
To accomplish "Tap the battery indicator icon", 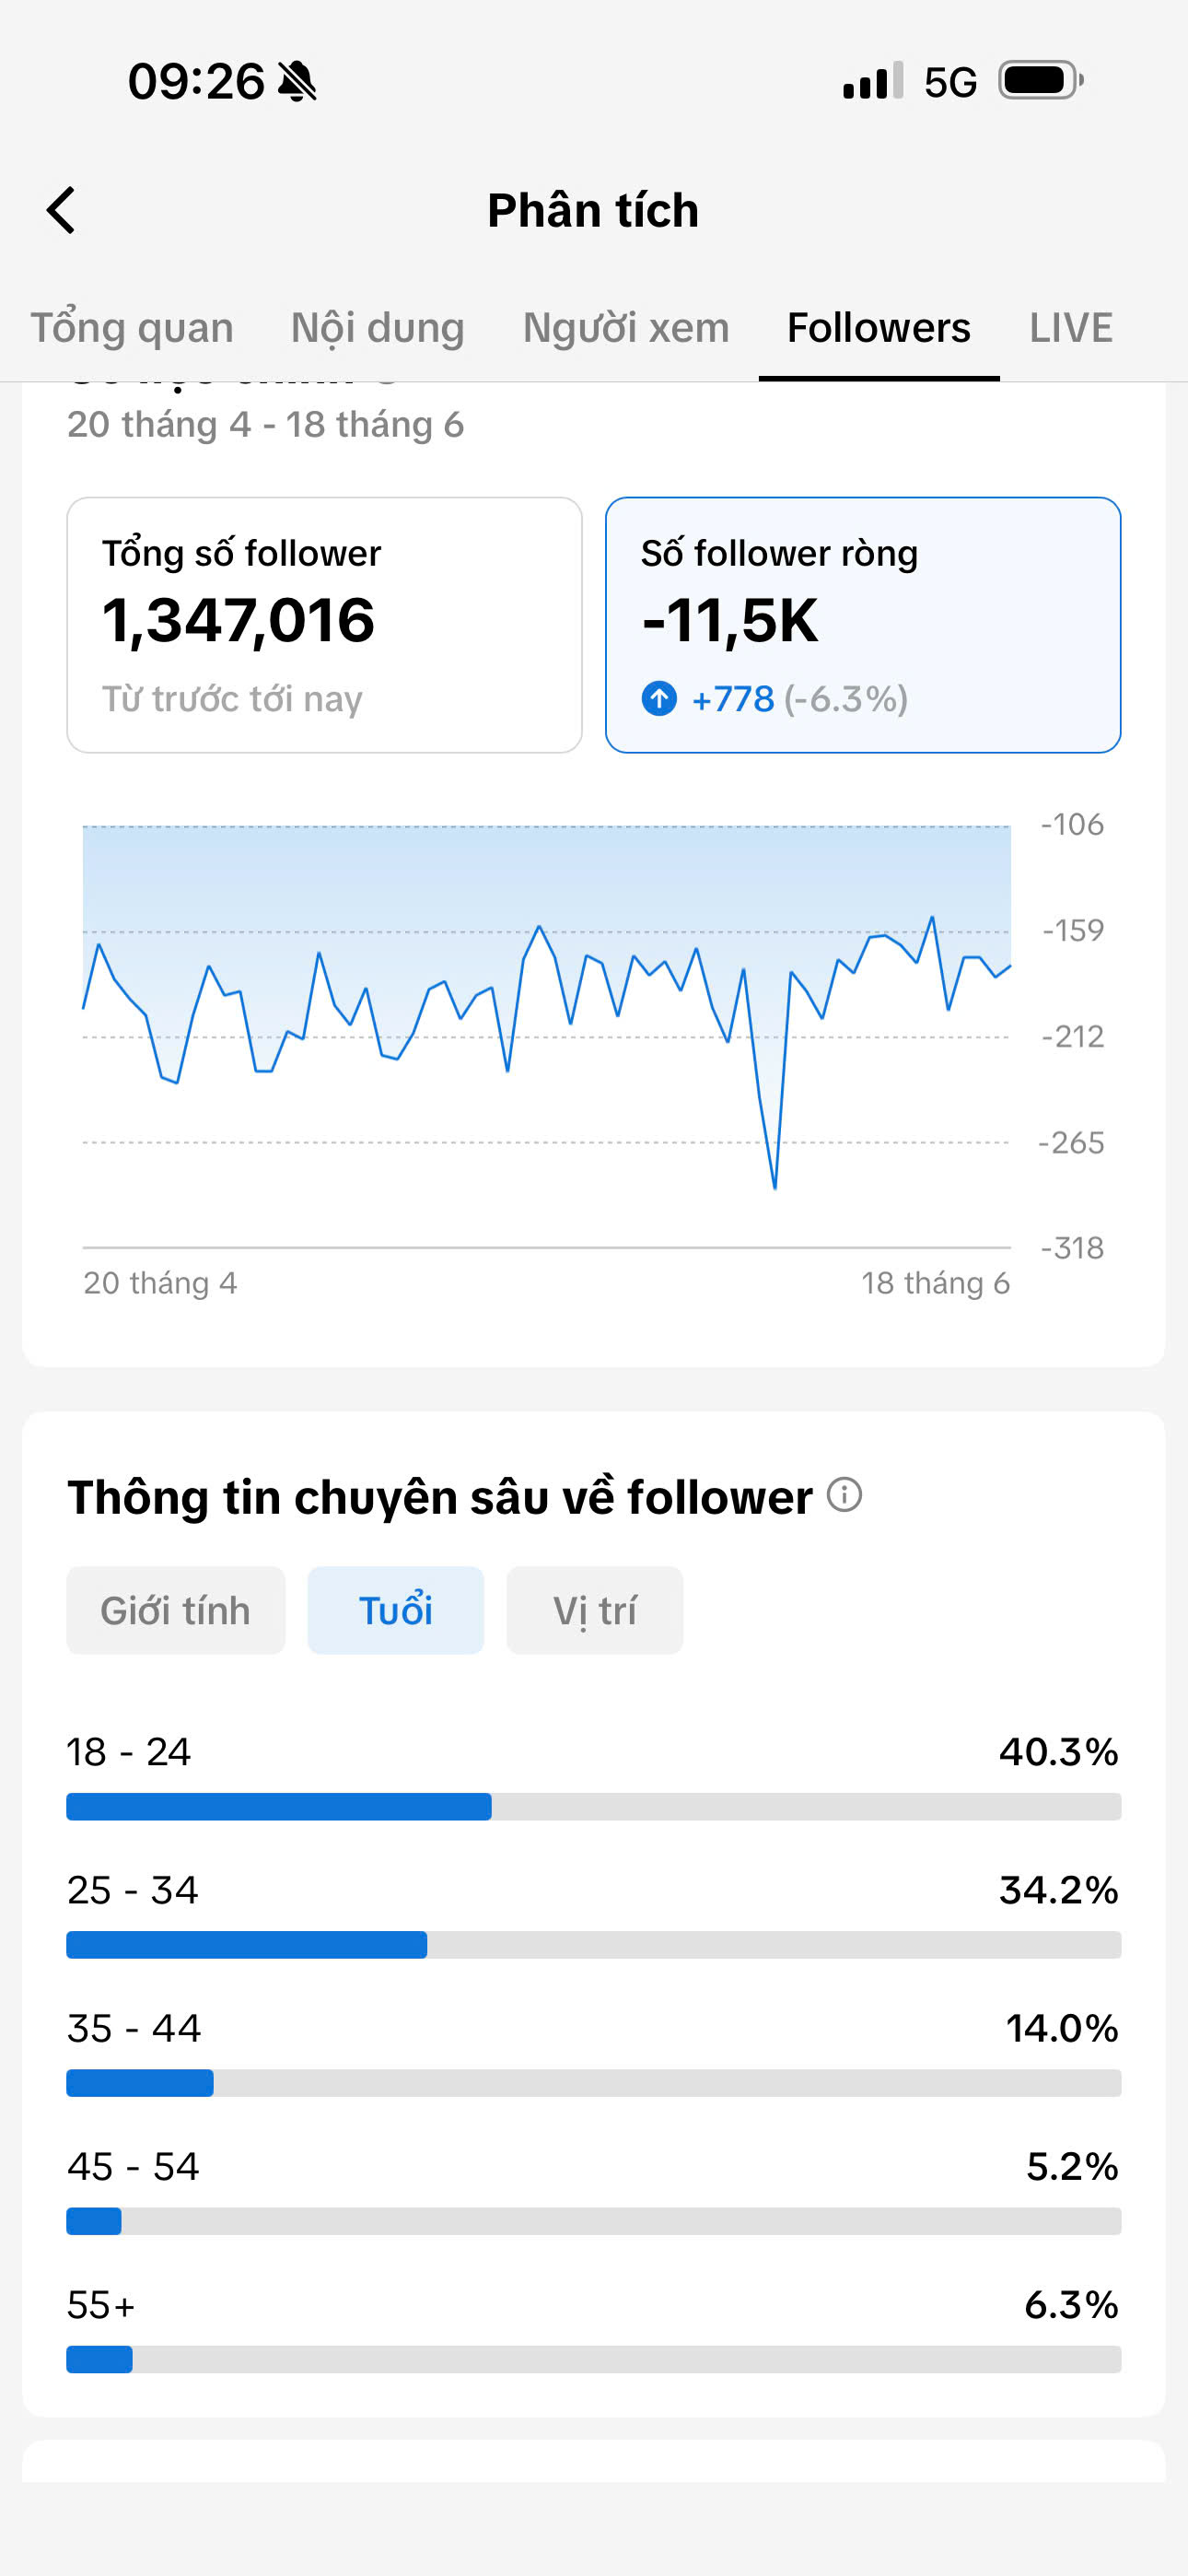I will coord(1041,81).
